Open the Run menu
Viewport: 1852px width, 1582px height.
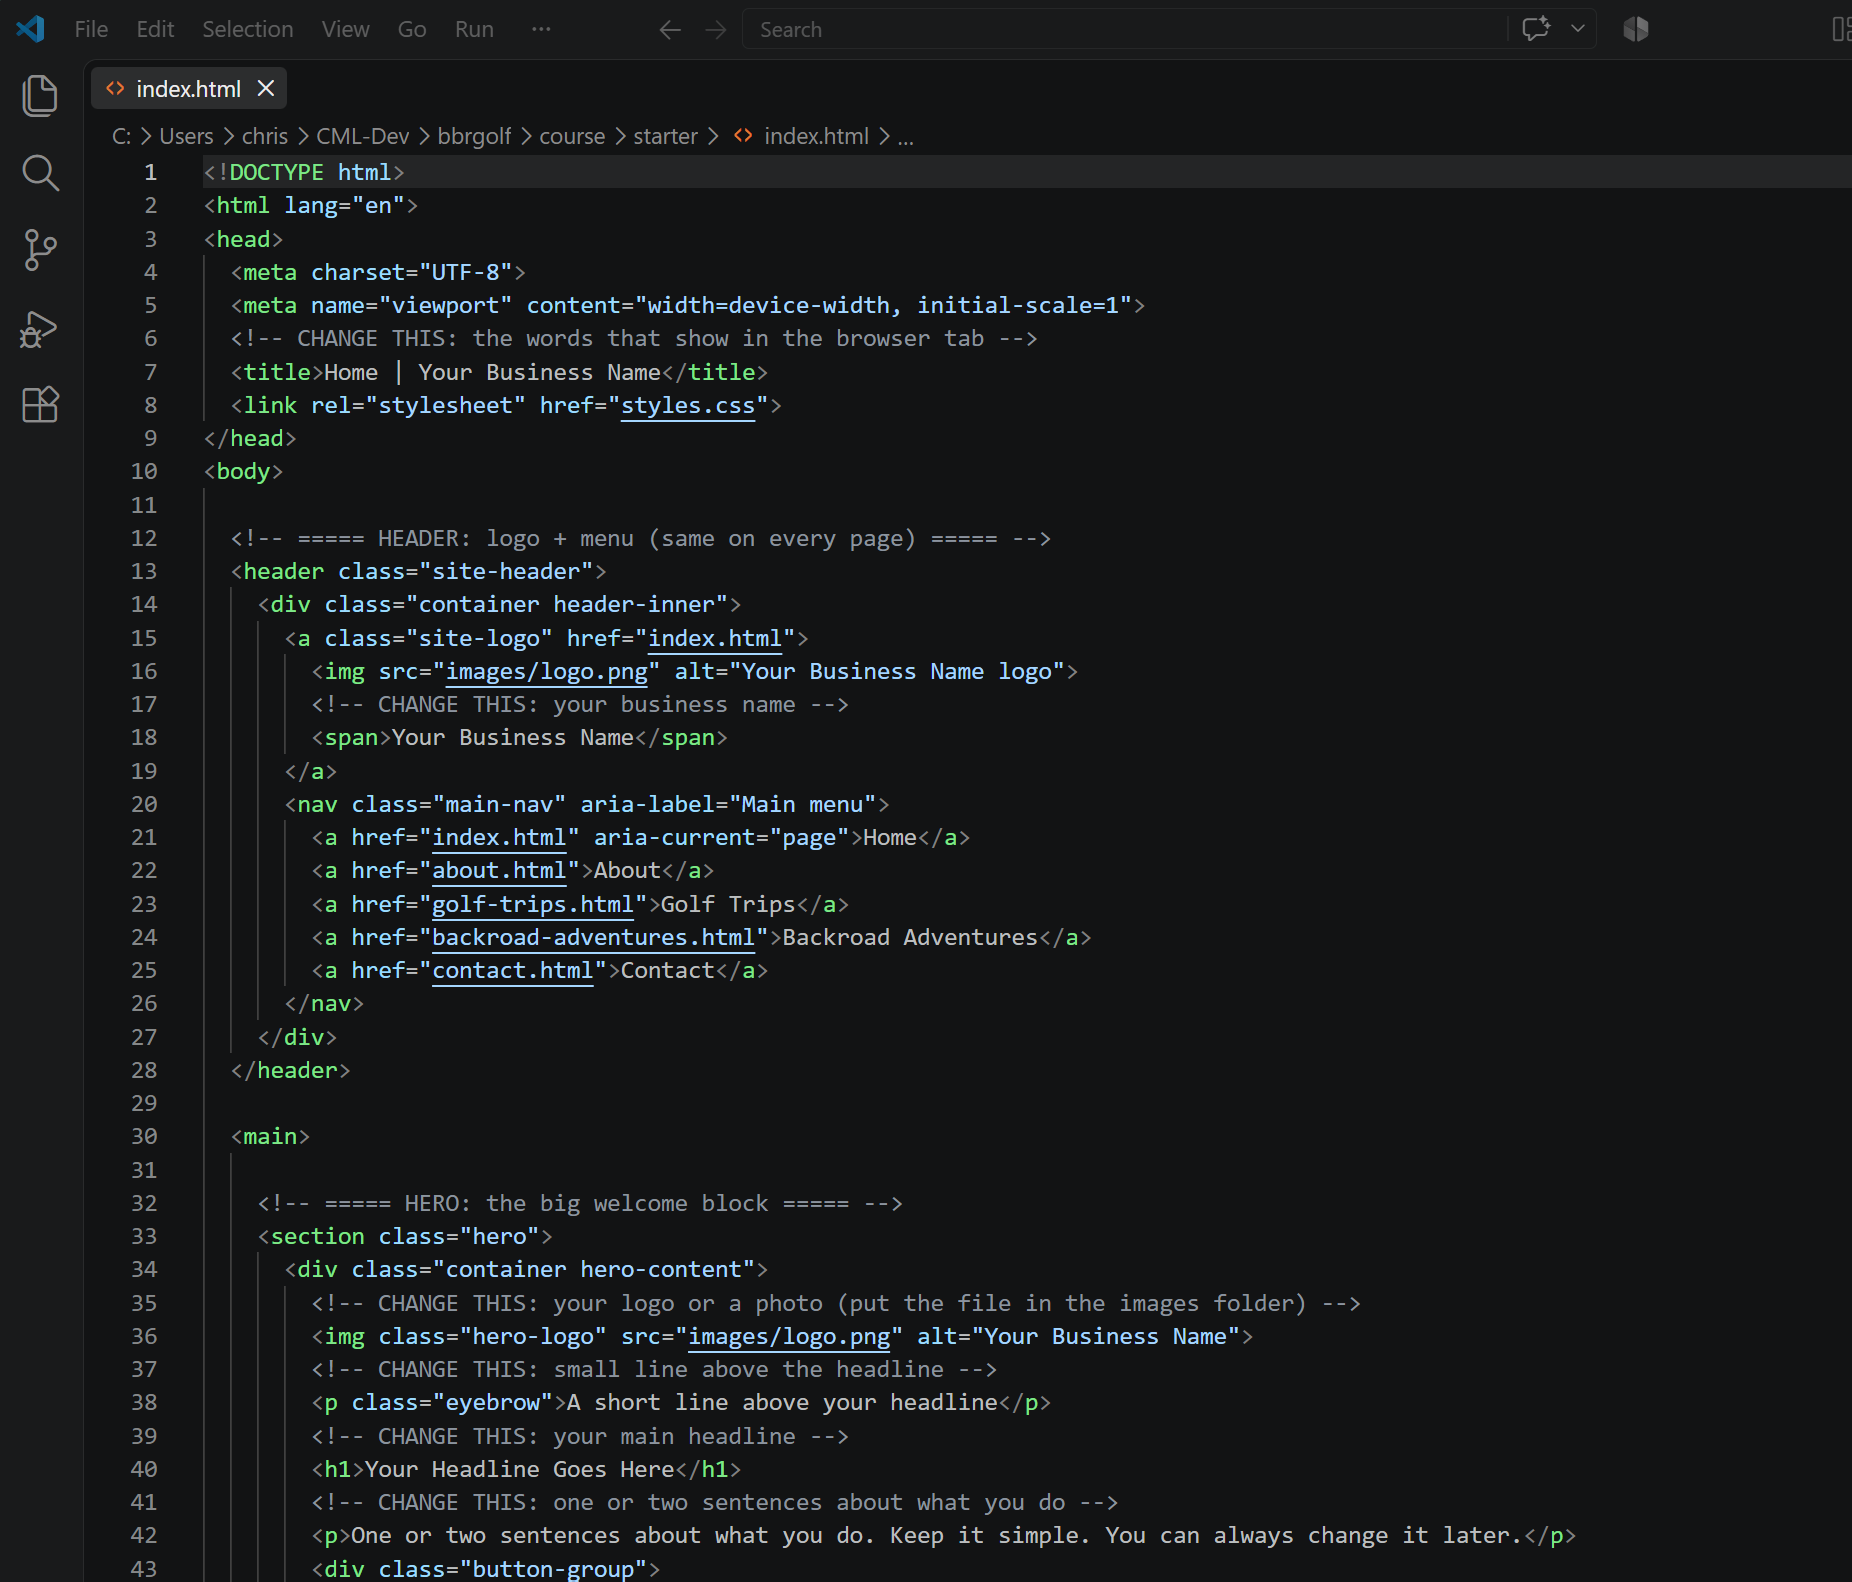tap(474, 29)
